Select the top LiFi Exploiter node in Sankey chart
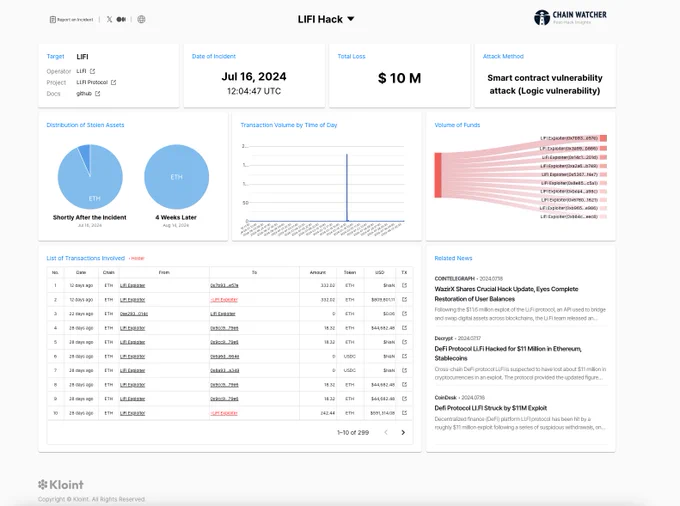 click(603, 138)
